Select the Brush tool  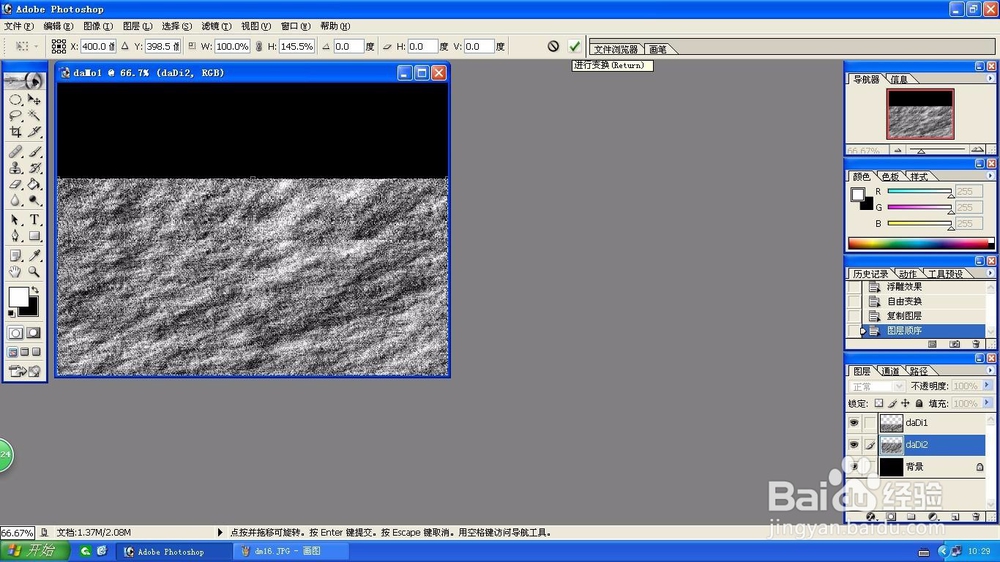tap(34, 152)
